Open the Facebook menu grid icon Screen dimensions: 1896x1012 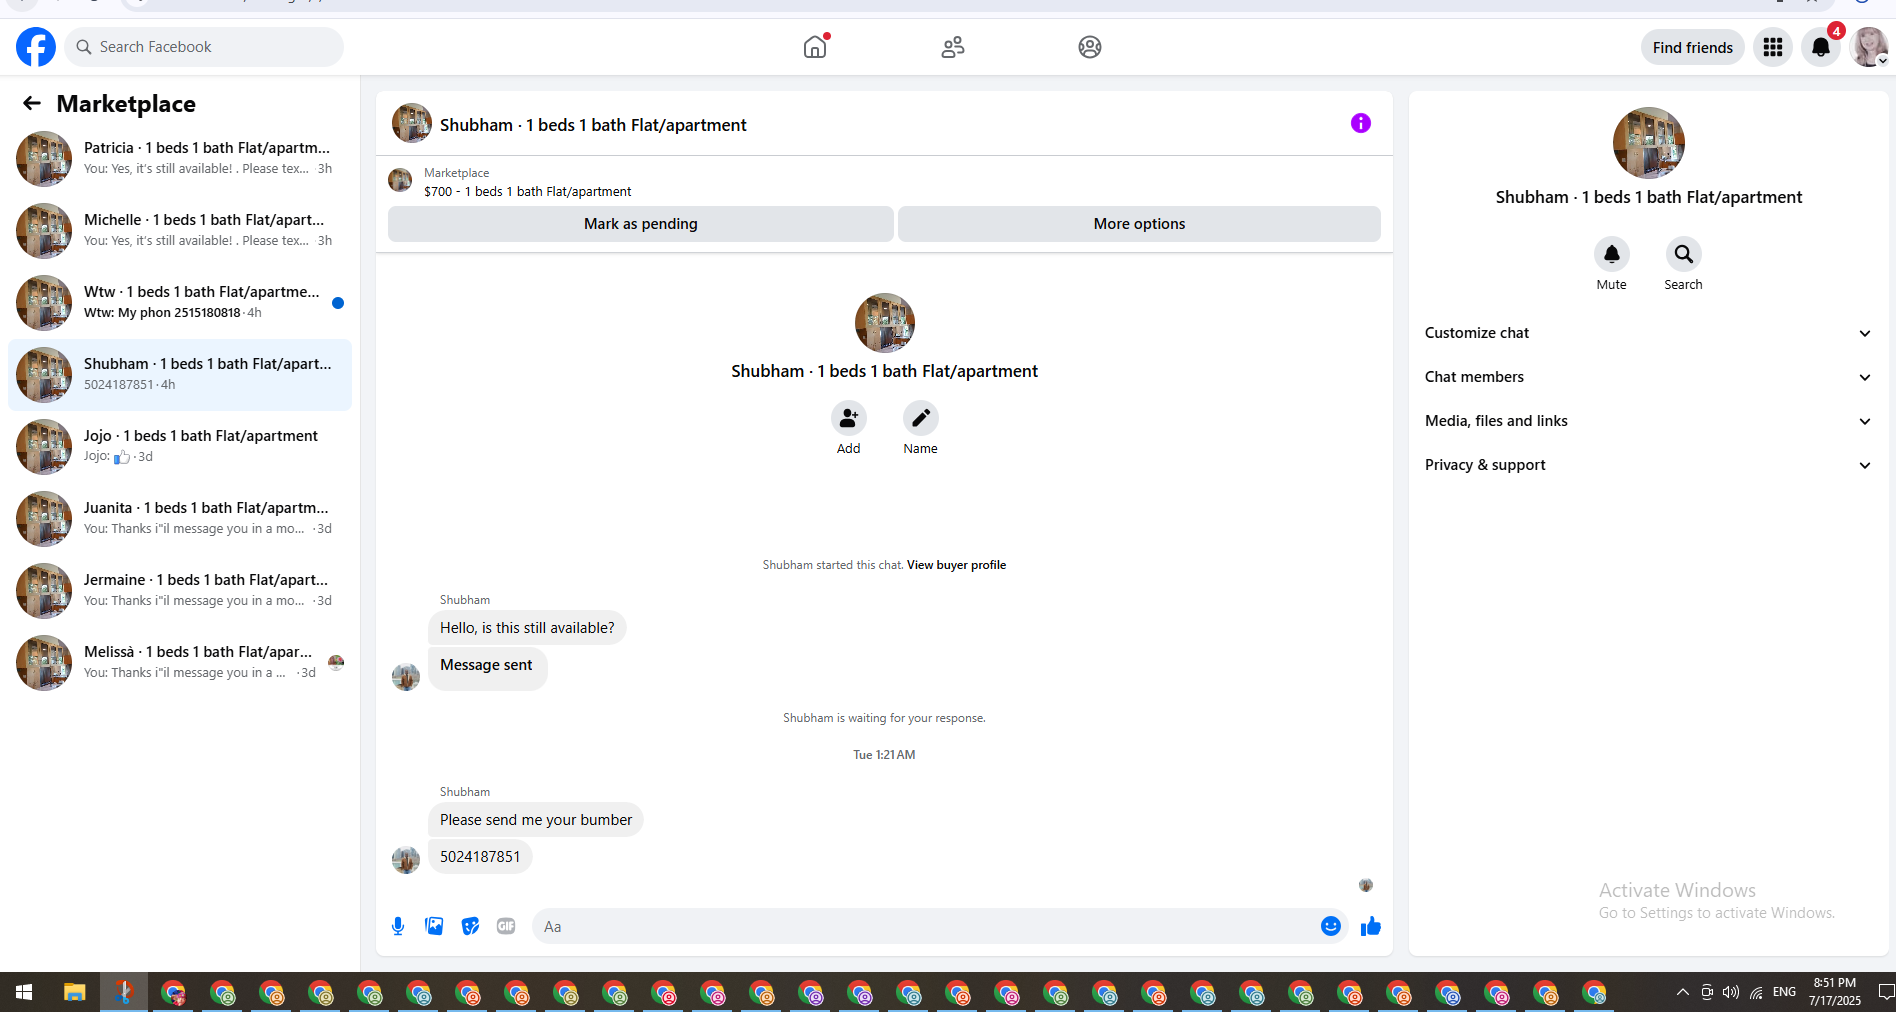[1773, 47]
